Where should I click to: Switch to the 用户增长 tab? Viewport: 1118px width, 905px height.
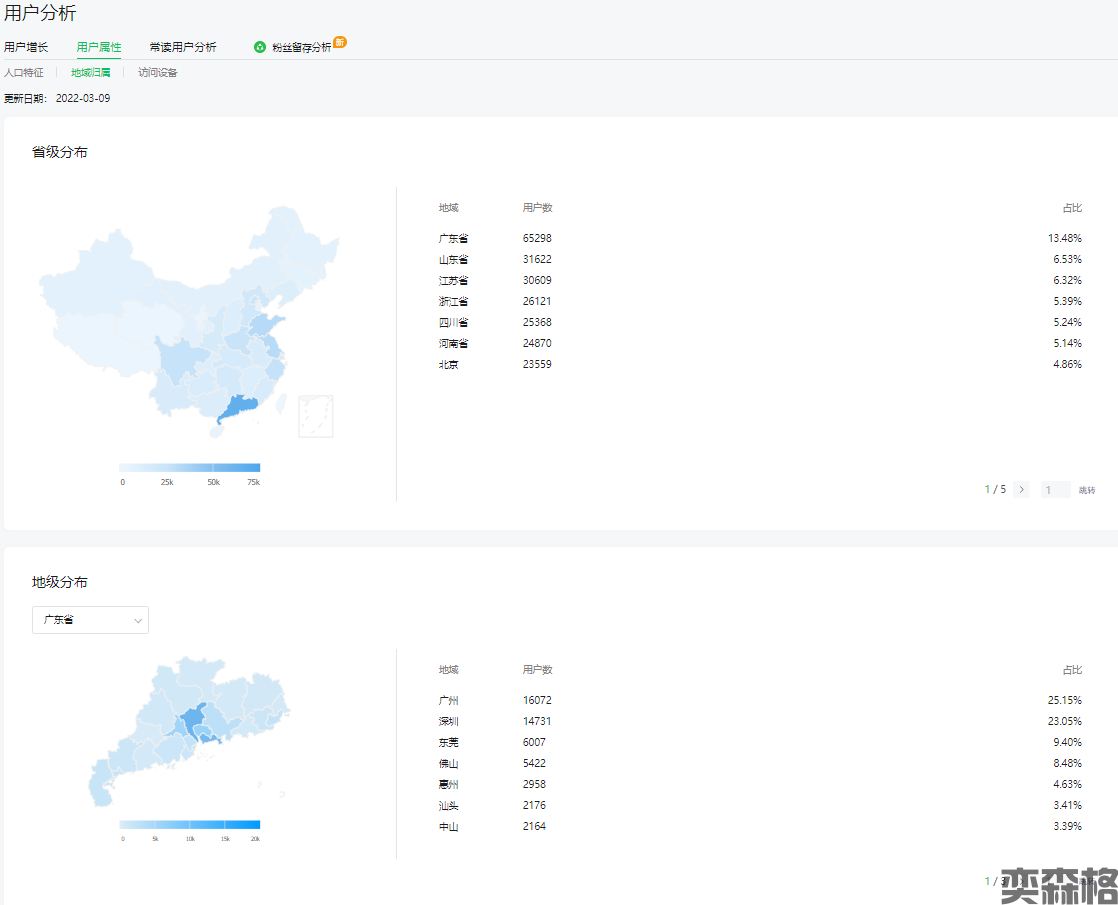coord(26,47)
